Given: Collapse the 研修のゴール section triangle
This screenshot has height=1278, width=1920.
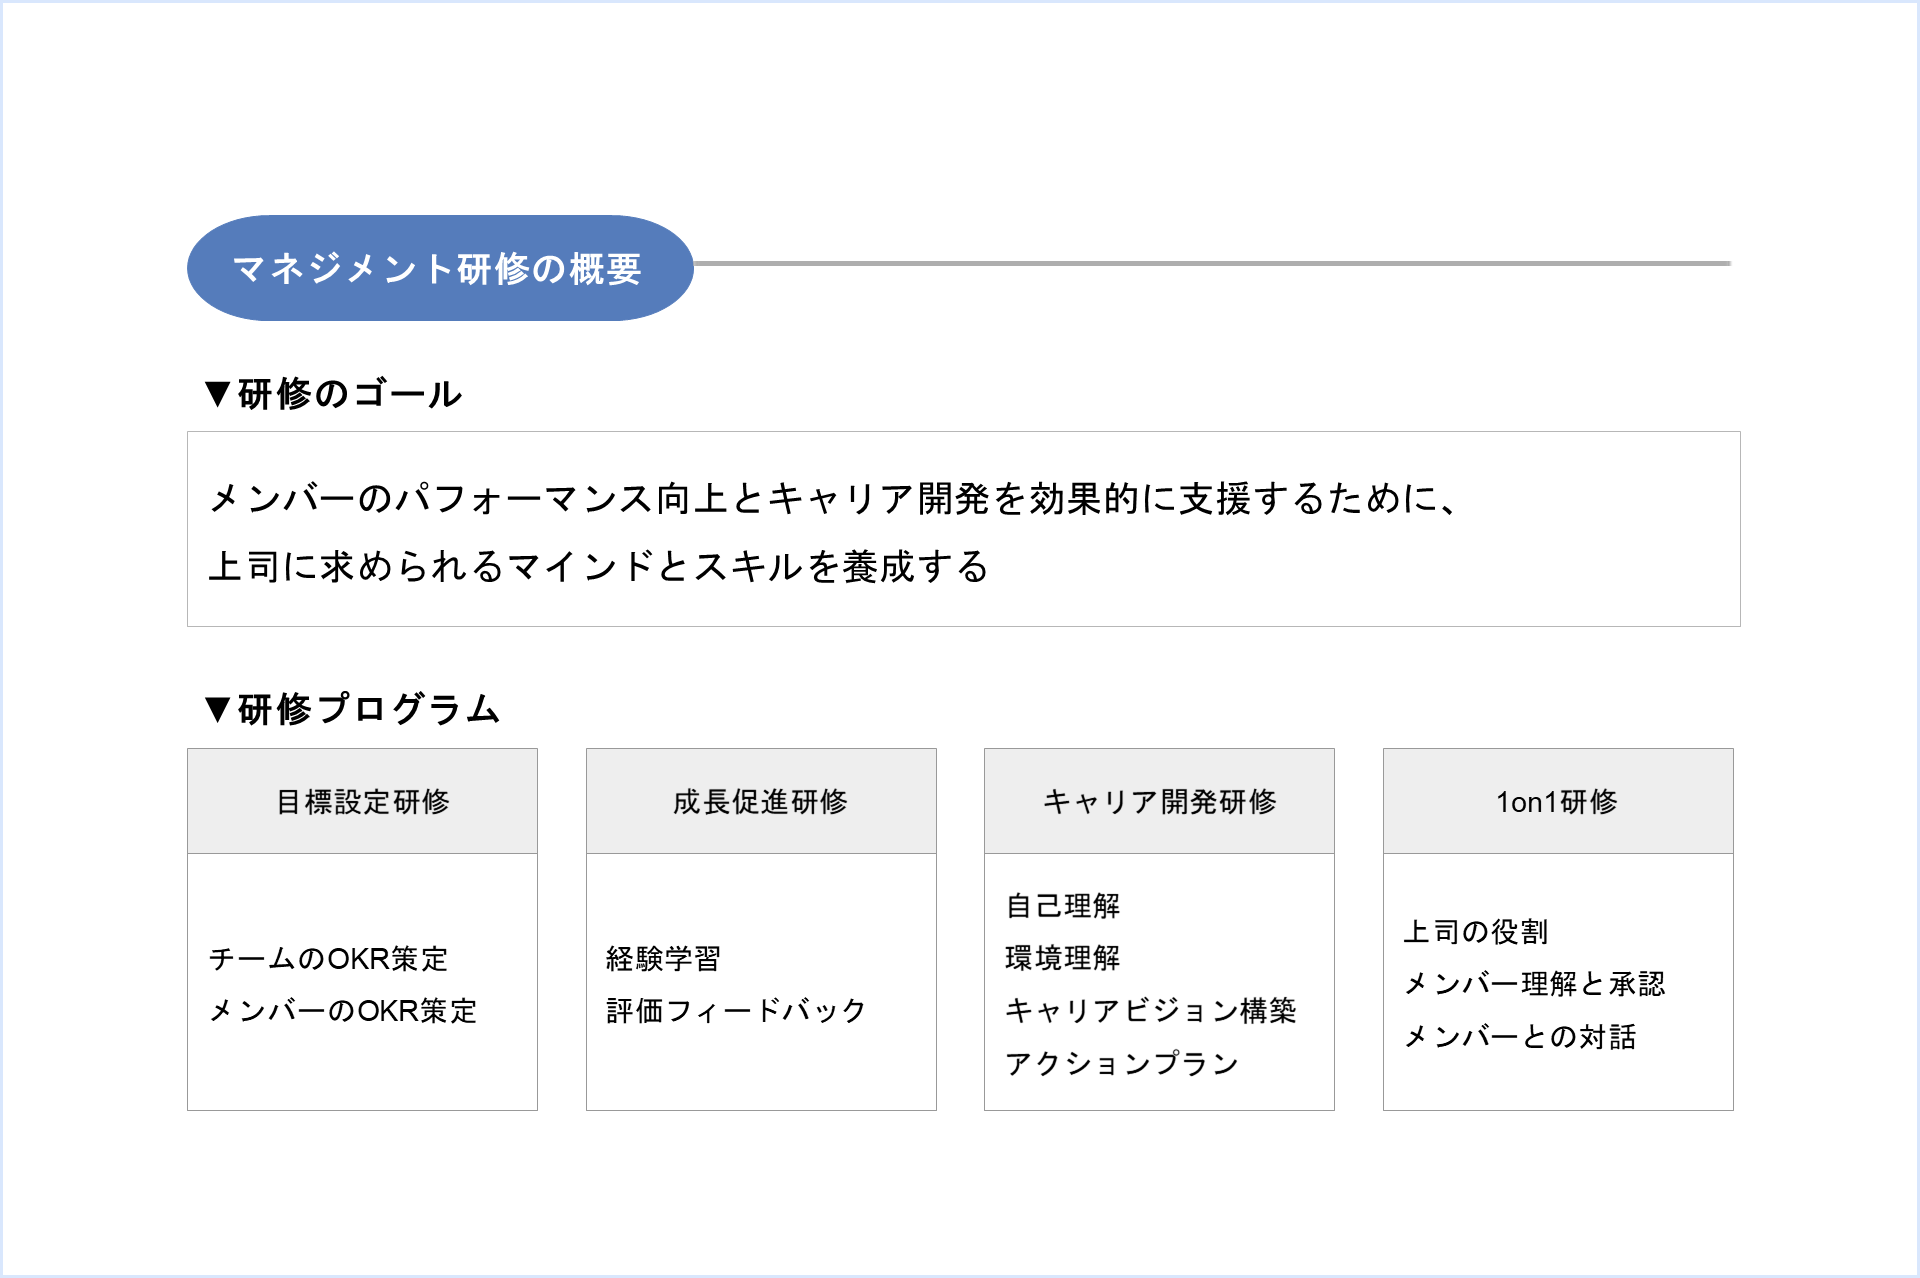Looking at the screenshot, I should (x=217, y=394).
